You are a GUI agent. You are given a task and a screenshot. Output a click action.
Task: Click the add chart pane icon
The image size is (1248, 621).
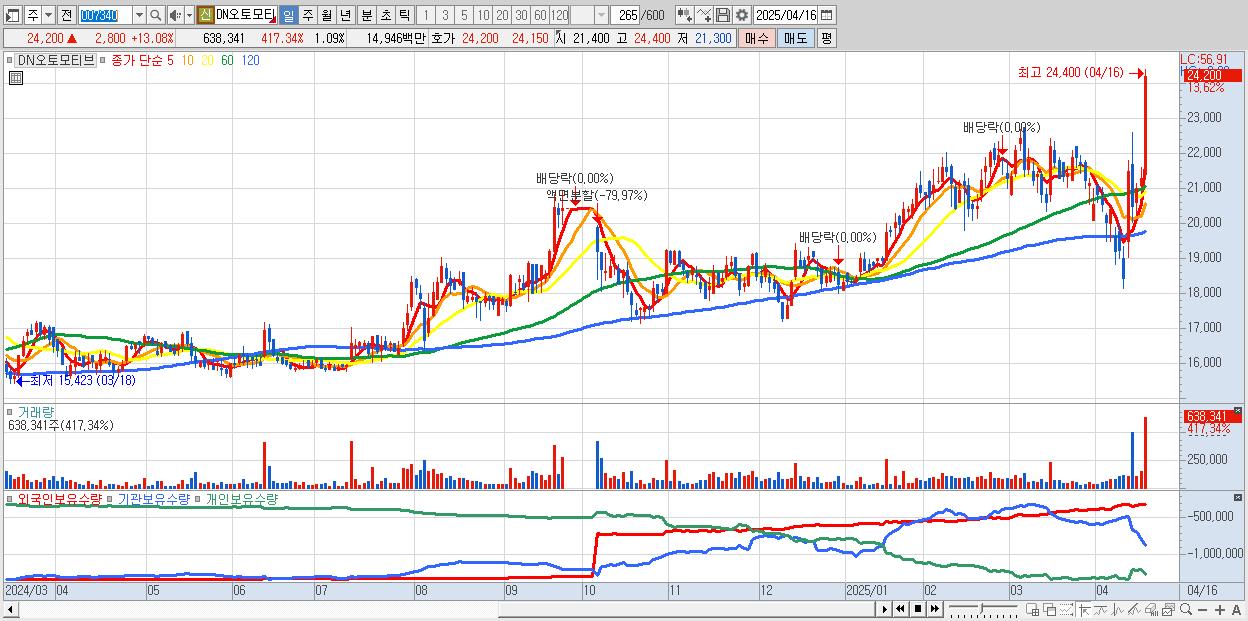(x=1032, y=609)
